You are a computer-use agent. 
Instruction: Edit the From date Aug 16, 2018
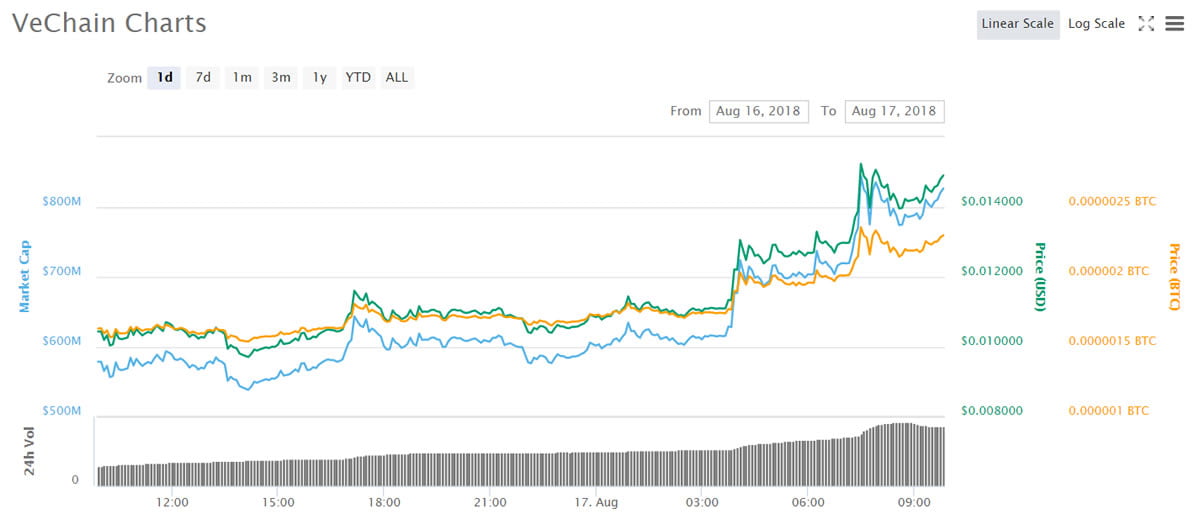click(759, 111)
